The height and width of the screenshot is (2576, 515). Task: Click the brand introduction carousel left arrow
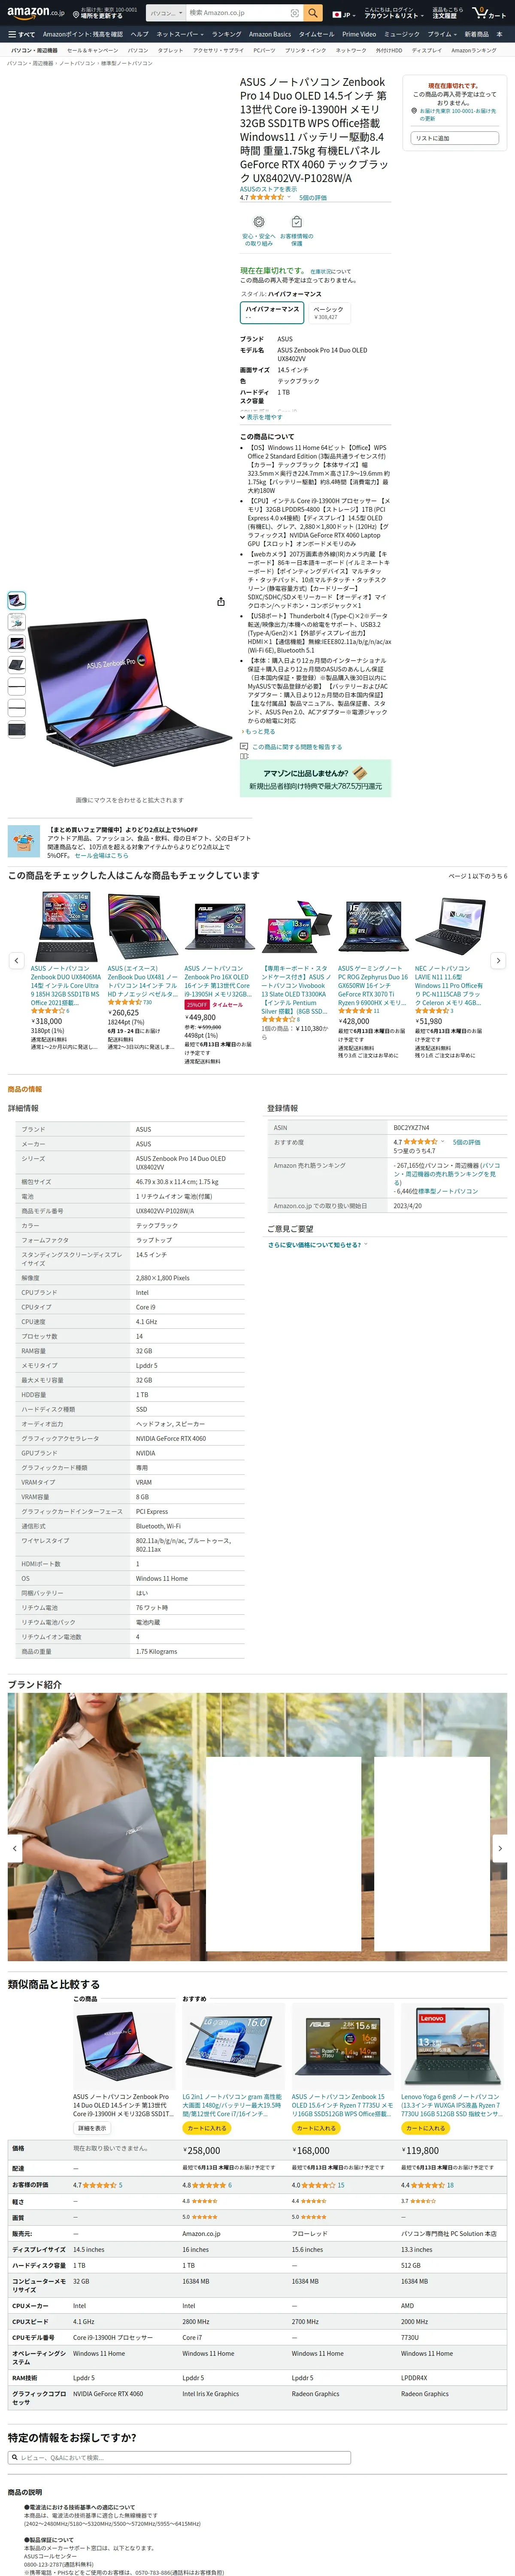14,1848
